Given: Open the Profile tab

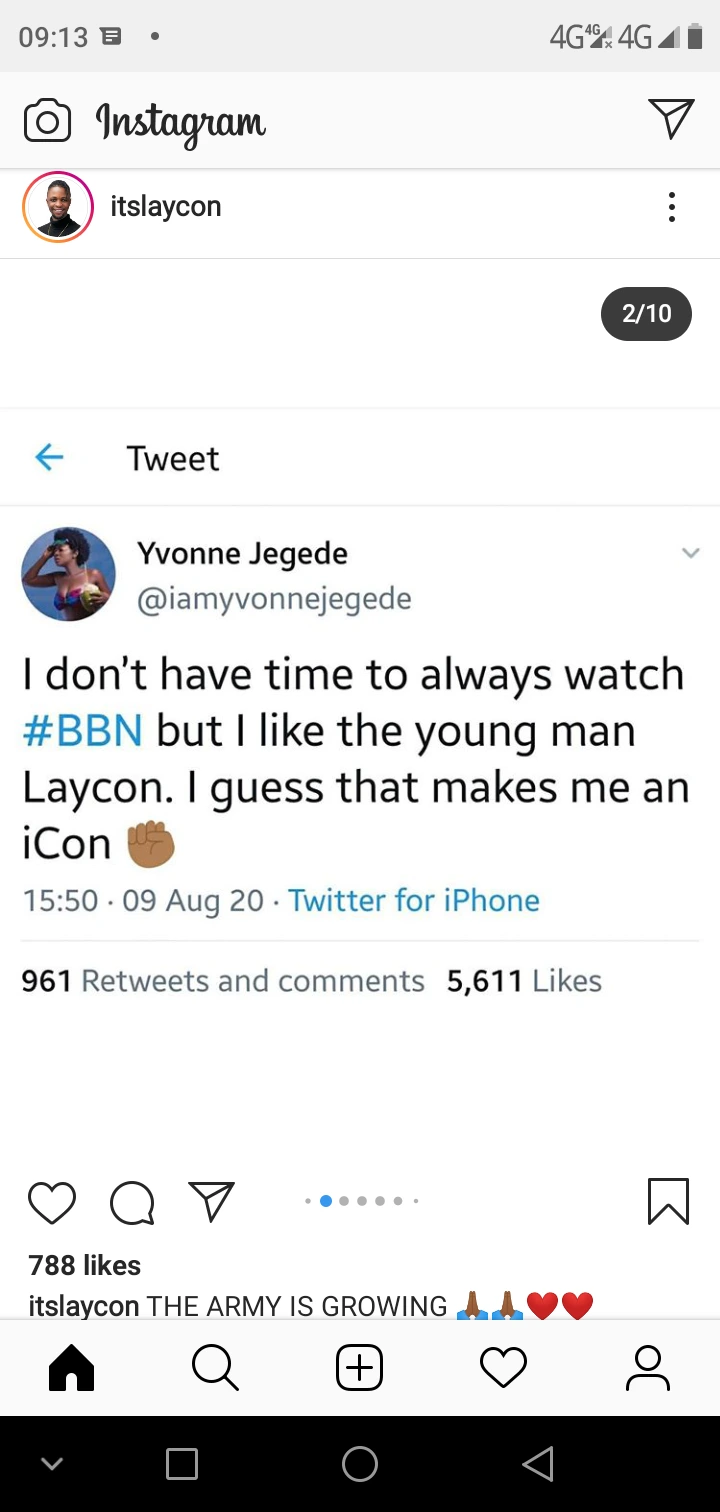Looking at the screenshot, I should pyautogui.click(x=647, y=1367).
